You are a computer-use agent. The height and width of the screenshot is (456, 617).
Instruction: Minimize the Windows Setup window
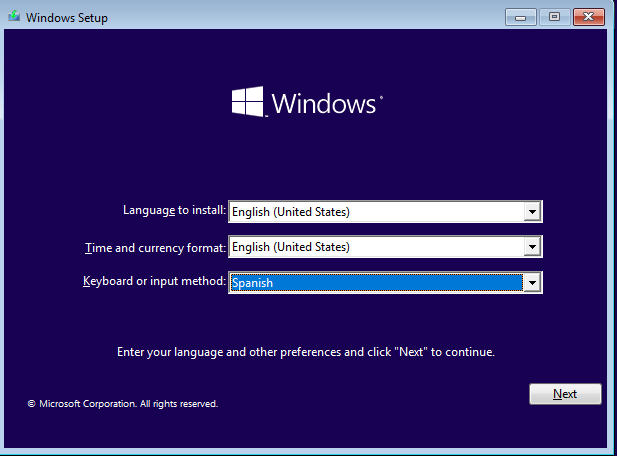[x=520, y=17]
